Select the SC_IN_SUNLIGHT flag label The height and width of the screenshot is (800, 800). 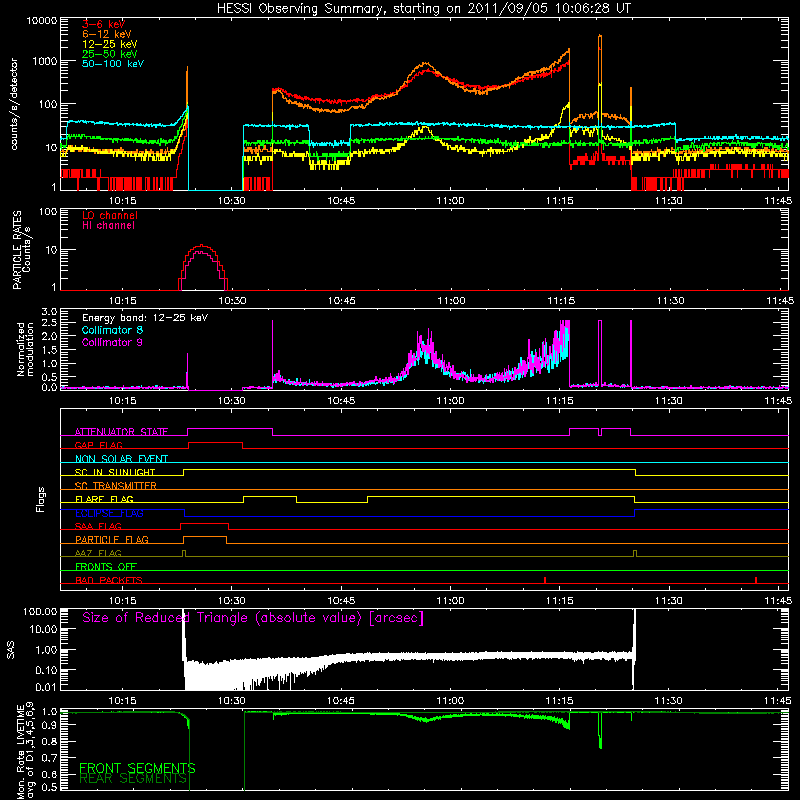coord(115,472)
